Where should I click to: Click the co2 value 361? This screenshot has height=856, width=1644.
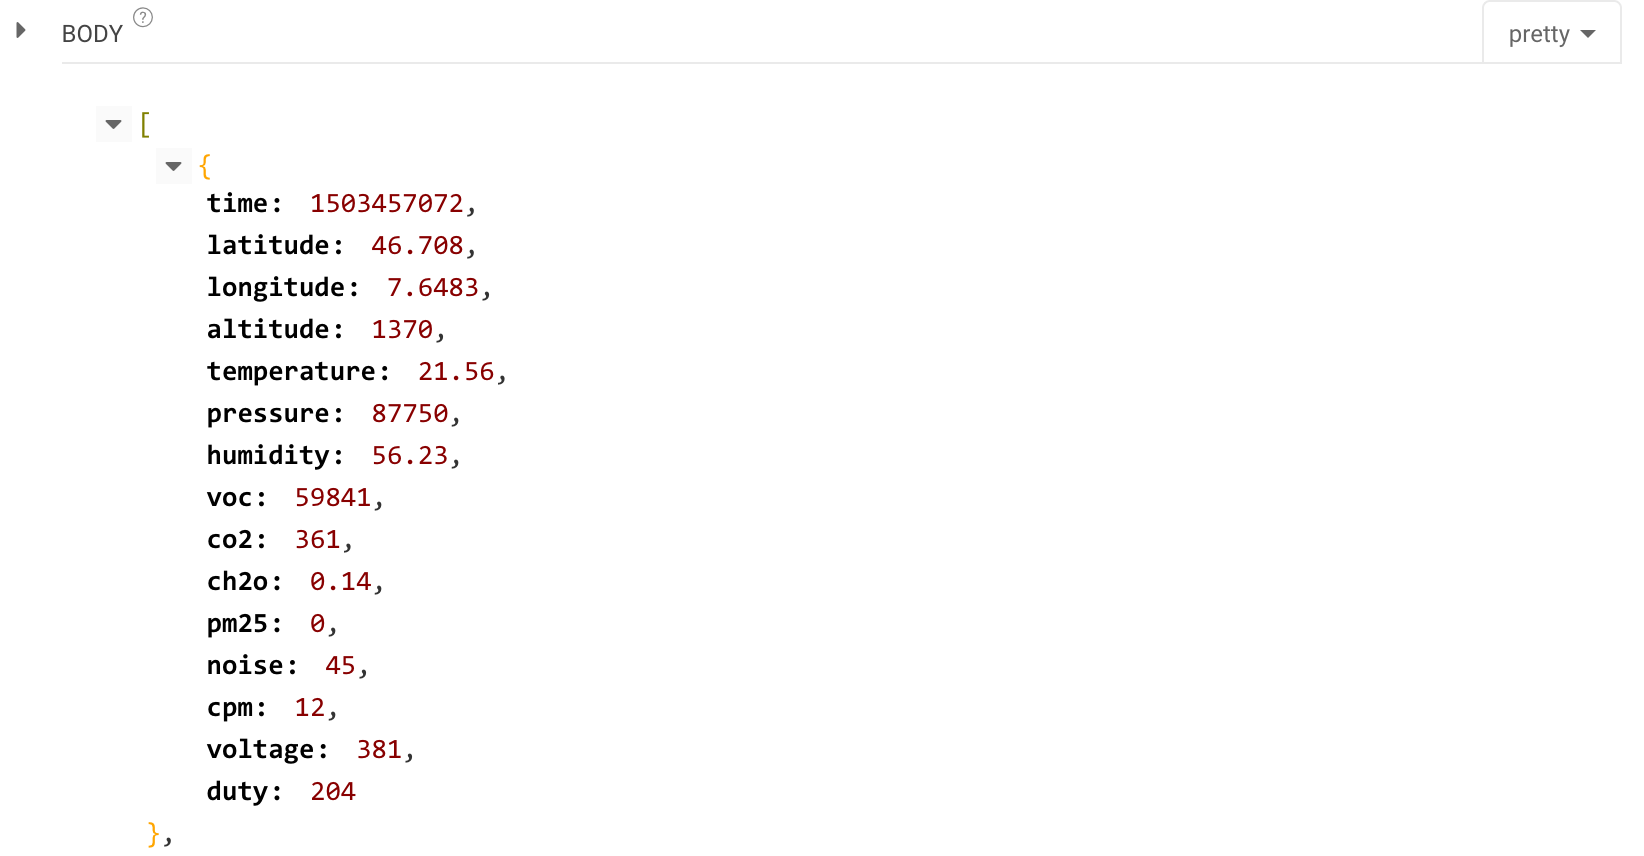click(x=318, y=539)
